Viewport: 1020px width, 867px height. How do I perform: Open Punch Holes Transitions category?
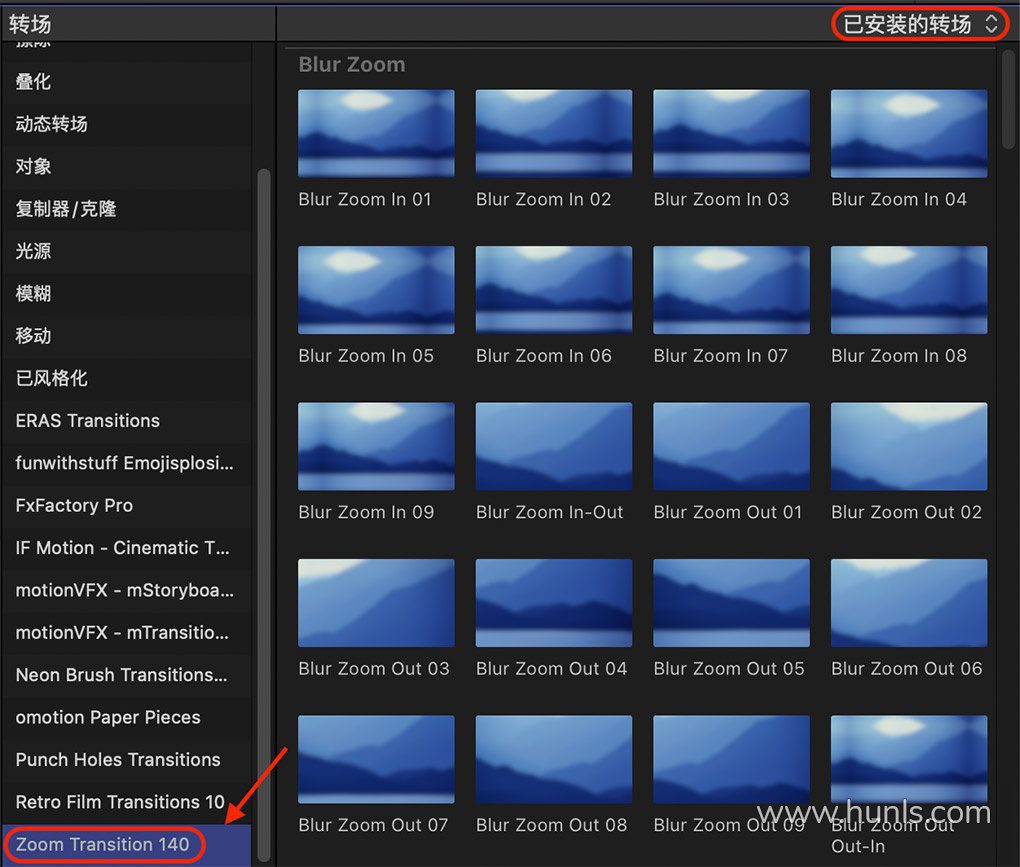[x=126, y=760]
